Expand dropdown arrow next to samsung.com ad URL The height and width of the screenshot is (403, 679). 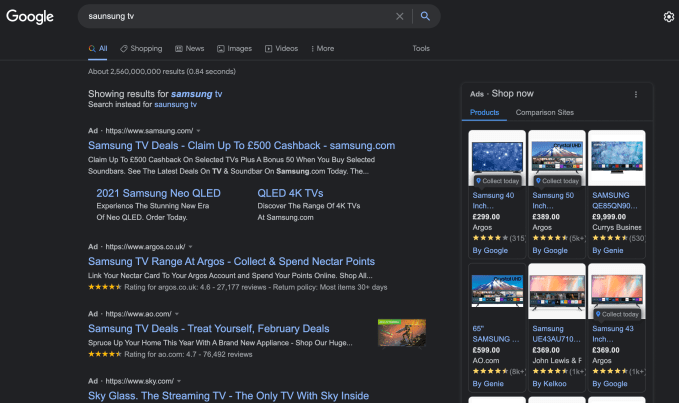pos(198,131)
